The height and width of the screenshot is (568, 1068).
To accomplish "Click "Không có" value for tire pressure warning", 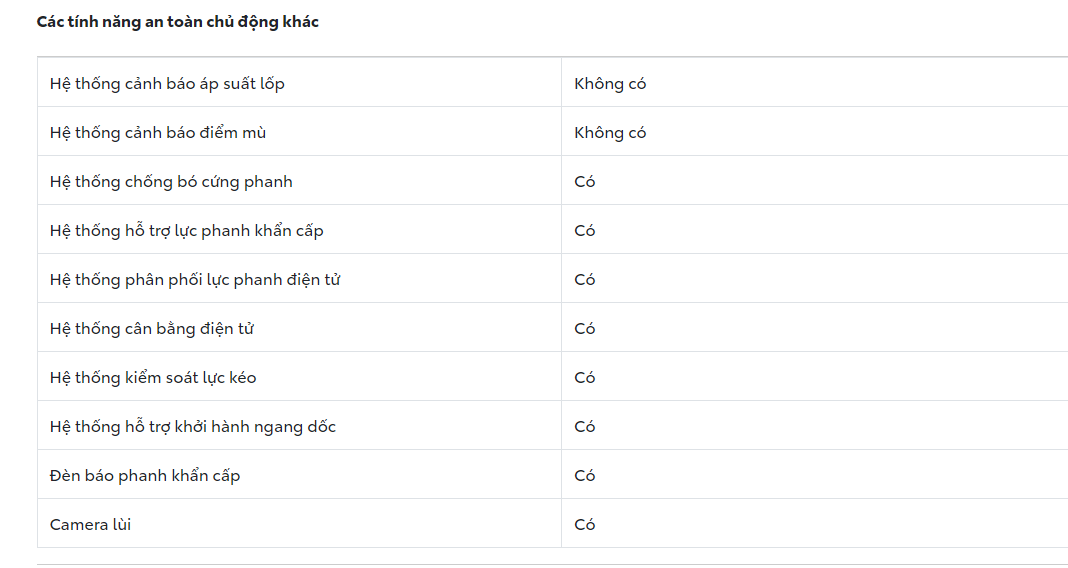I will [610, 84].
